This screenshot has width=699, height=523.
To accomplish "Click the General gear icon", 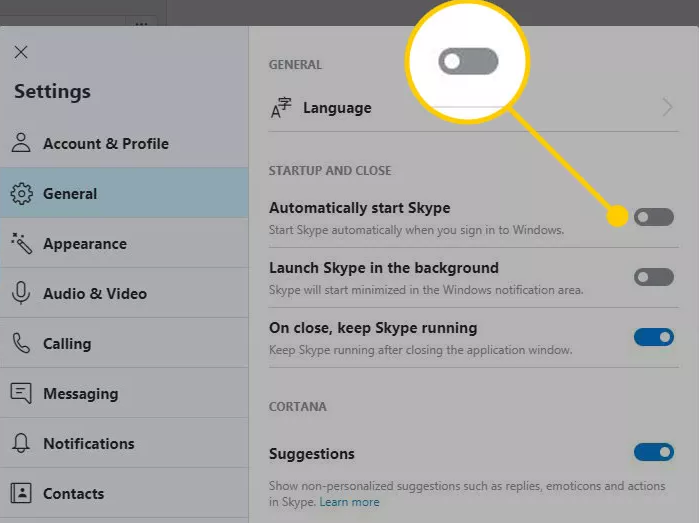I will [x=21, y=194].
